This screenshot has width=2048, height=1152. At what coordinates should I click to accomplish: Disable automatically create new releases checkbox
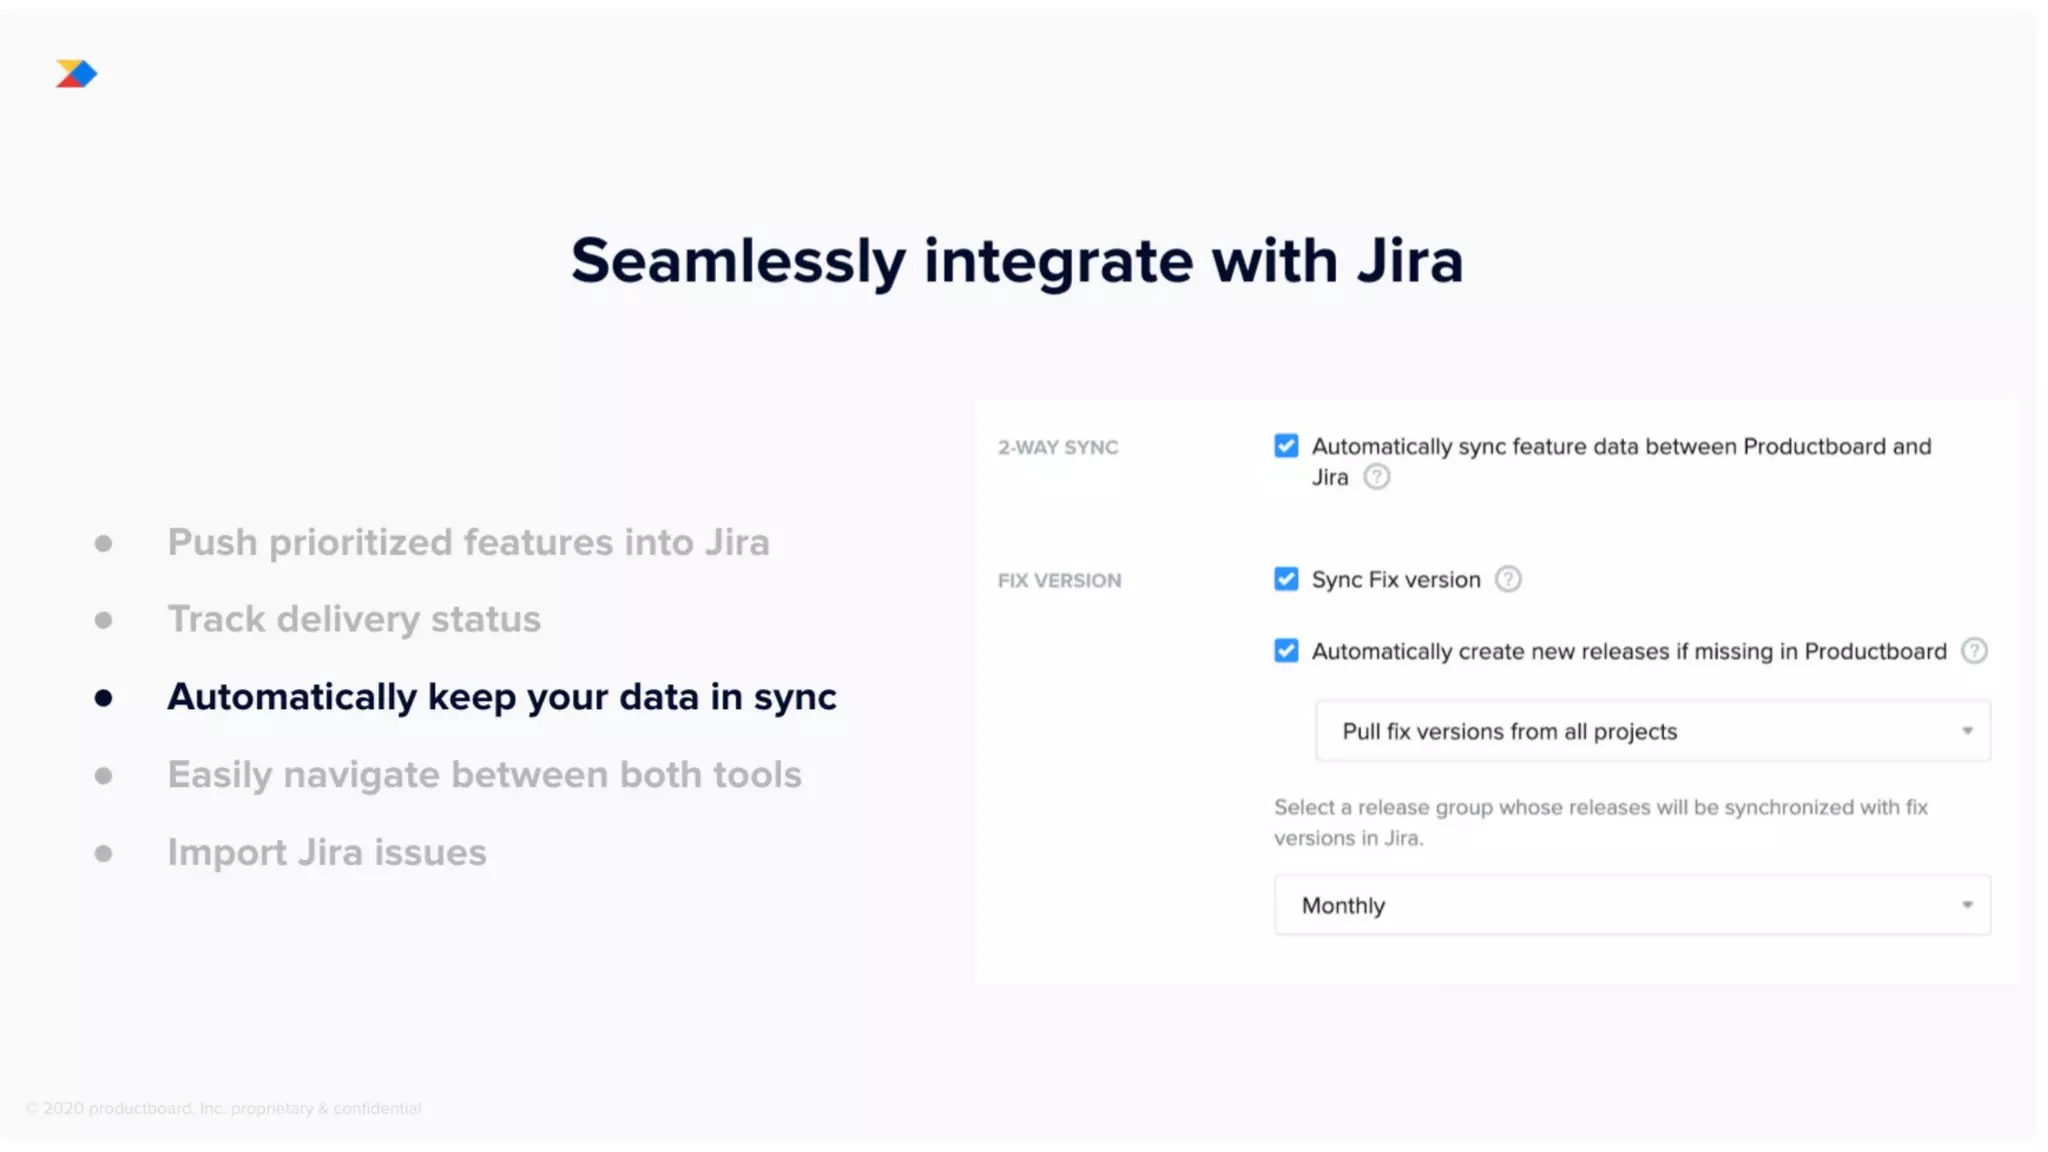pyautogui.click(x=1286, y=651)
